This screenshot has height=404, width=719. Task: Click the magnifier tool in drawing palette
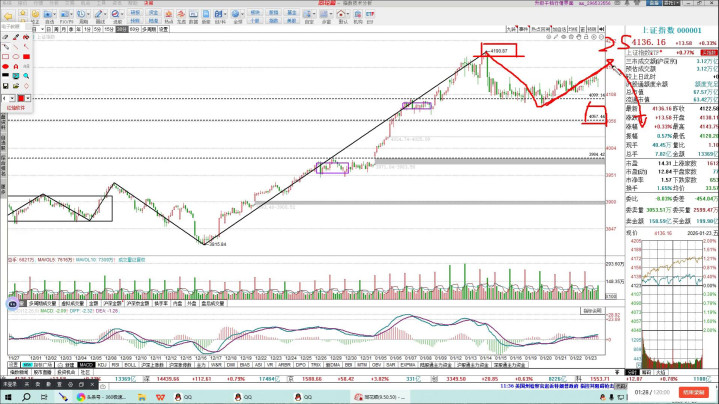26,76
